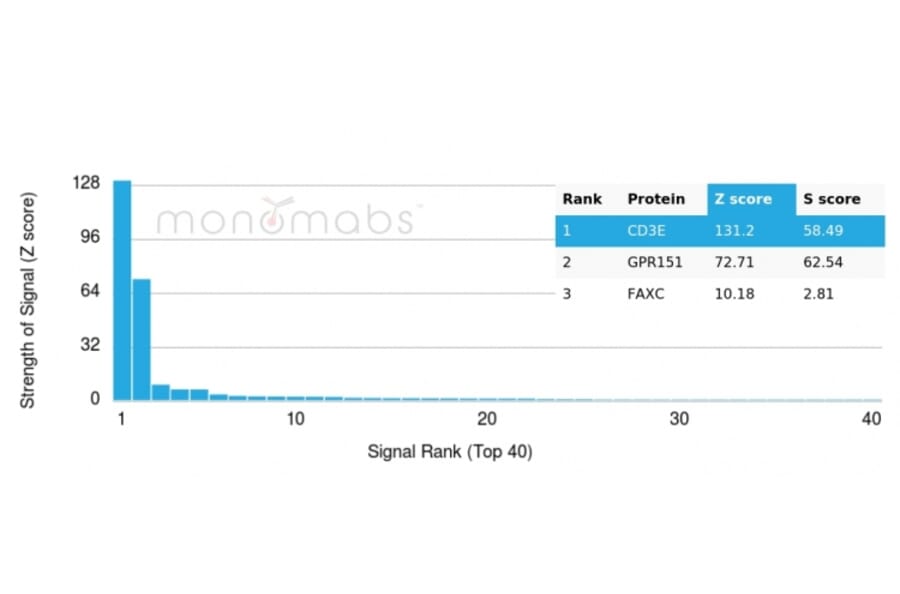Viewport: 900px width, 594px height.
Task: Click the 128 y-axis tick label
Action: click(86, 183)
